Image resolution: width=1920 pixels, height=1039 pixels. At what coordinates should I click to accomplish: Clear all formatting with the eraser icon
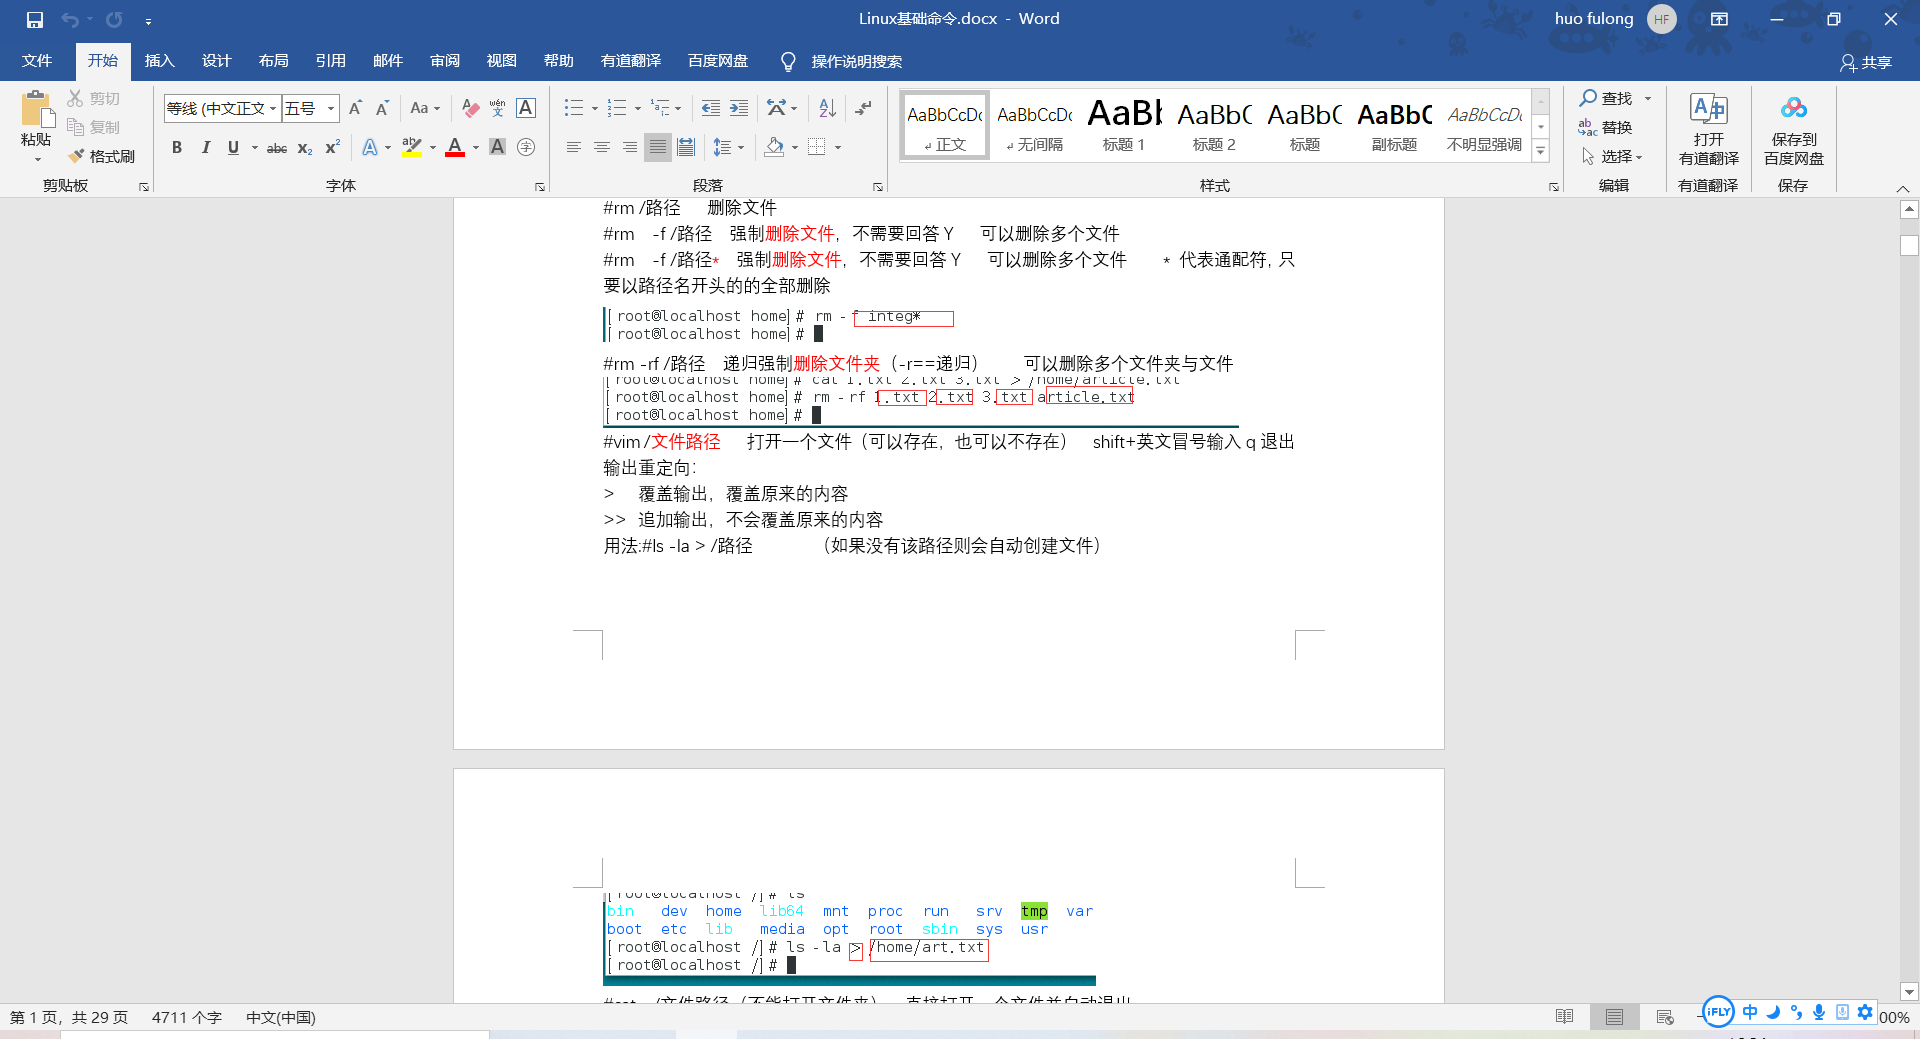(x=470, y=108)
